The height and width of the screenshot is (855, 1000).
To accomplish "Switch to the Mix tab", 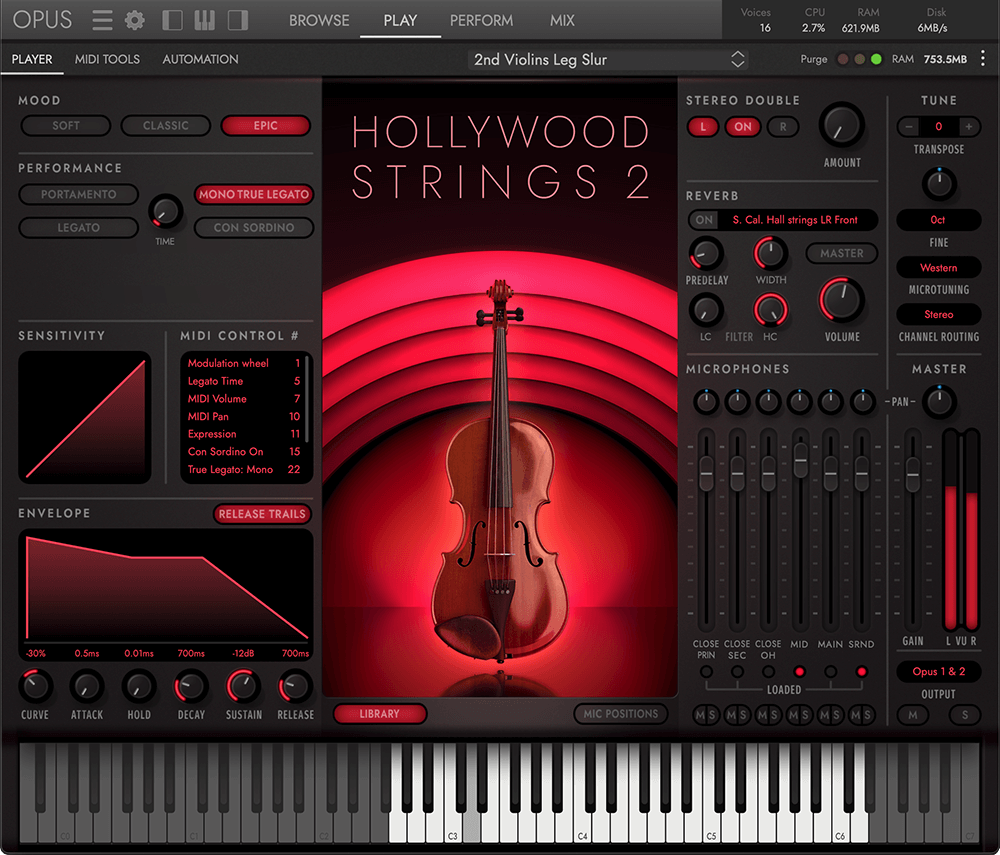I will tap(561, 20).
